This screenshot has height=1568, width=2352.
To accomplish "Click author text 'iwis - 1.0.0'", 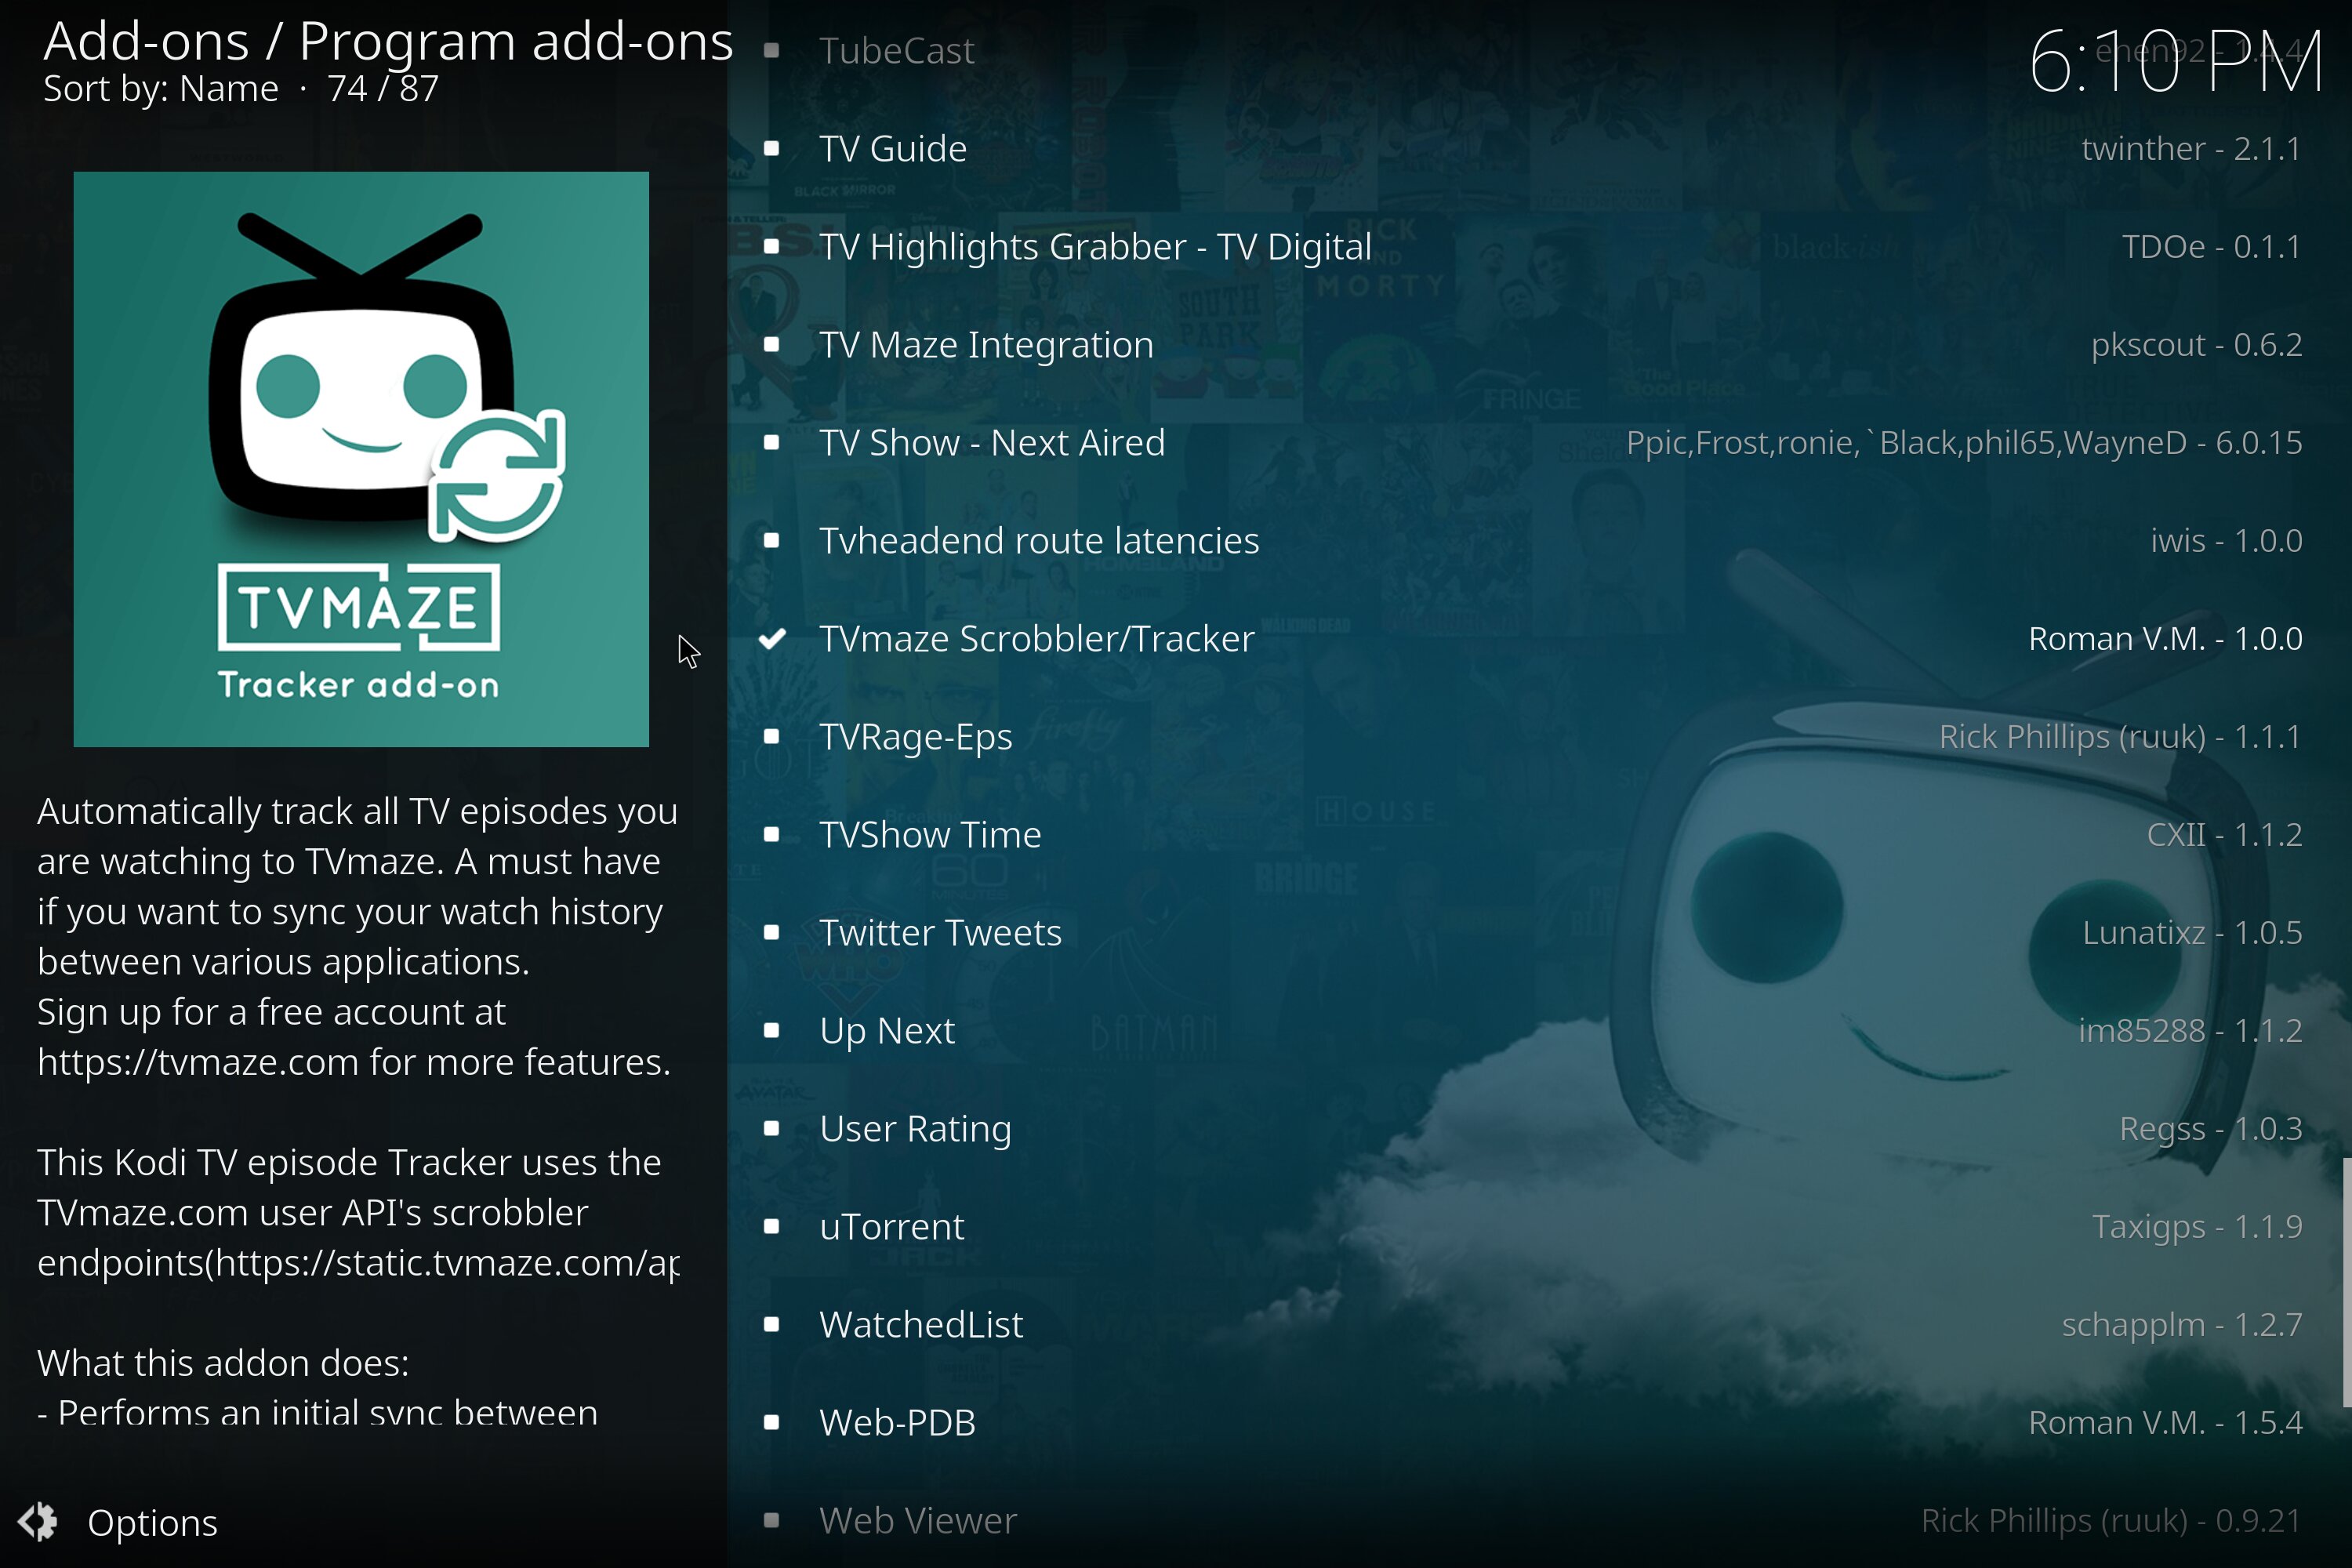I will click(x=2226, y=540).
